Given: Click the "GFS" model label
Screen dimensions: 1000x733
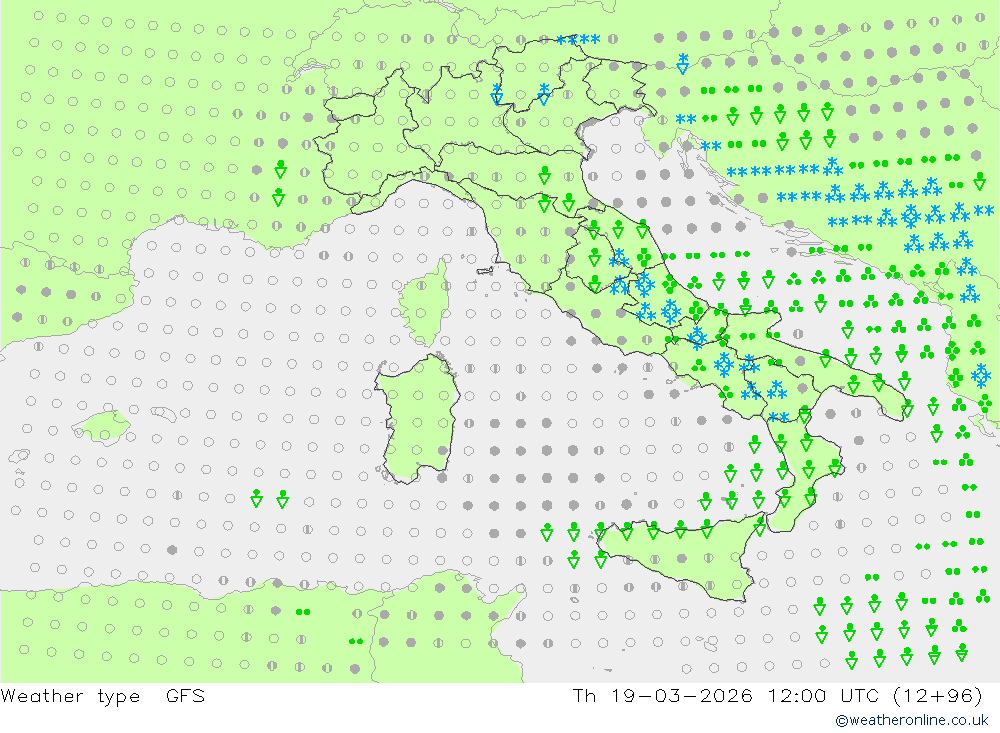Looking at the screenshot, I should click(186, 695).
